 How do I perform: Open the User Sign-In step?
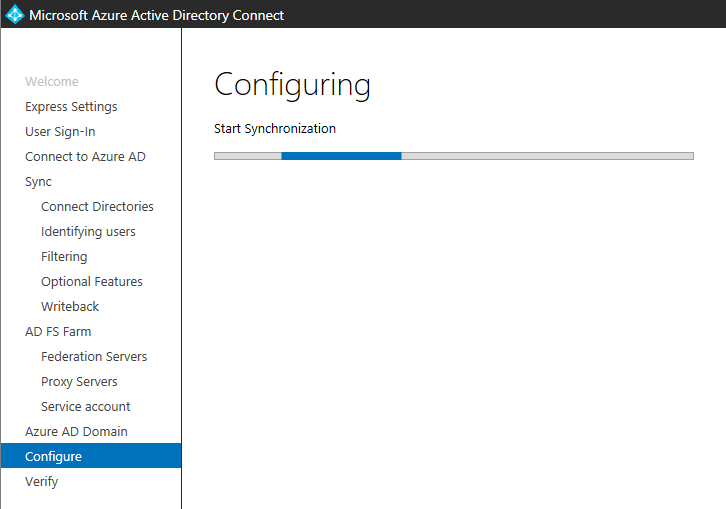tap(60, 132)
